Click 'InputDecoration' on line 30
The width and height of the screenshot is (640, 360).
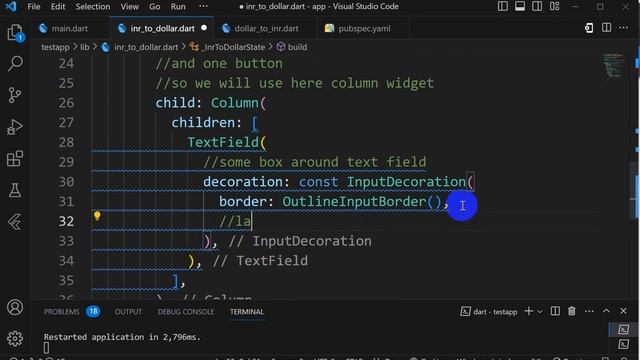(406, 182)
